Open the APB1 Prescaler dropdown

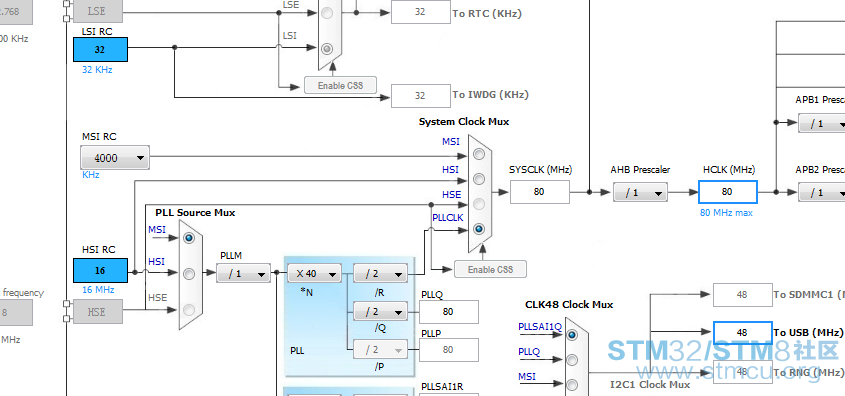(821, 123)
